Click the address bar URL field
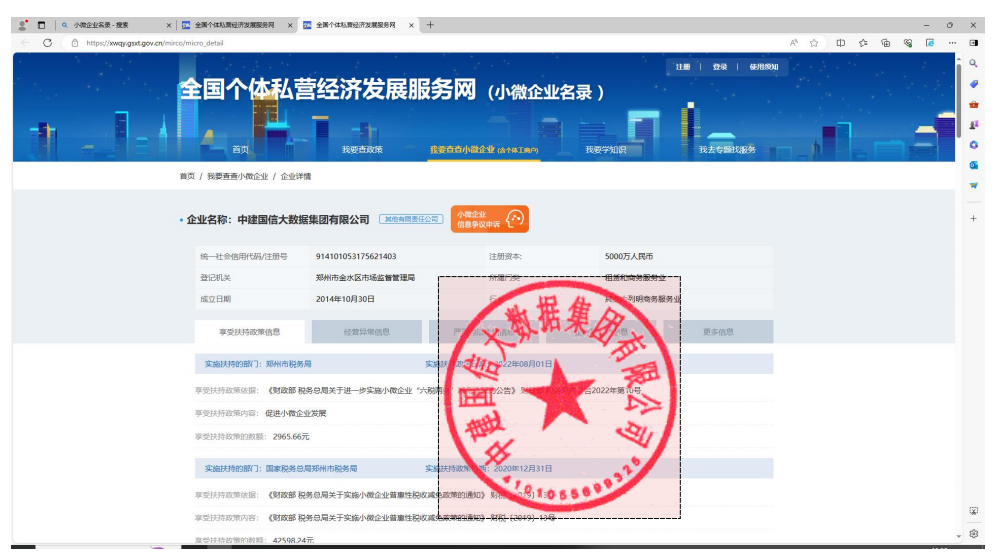The image size is (998, 559). point(400,43)
